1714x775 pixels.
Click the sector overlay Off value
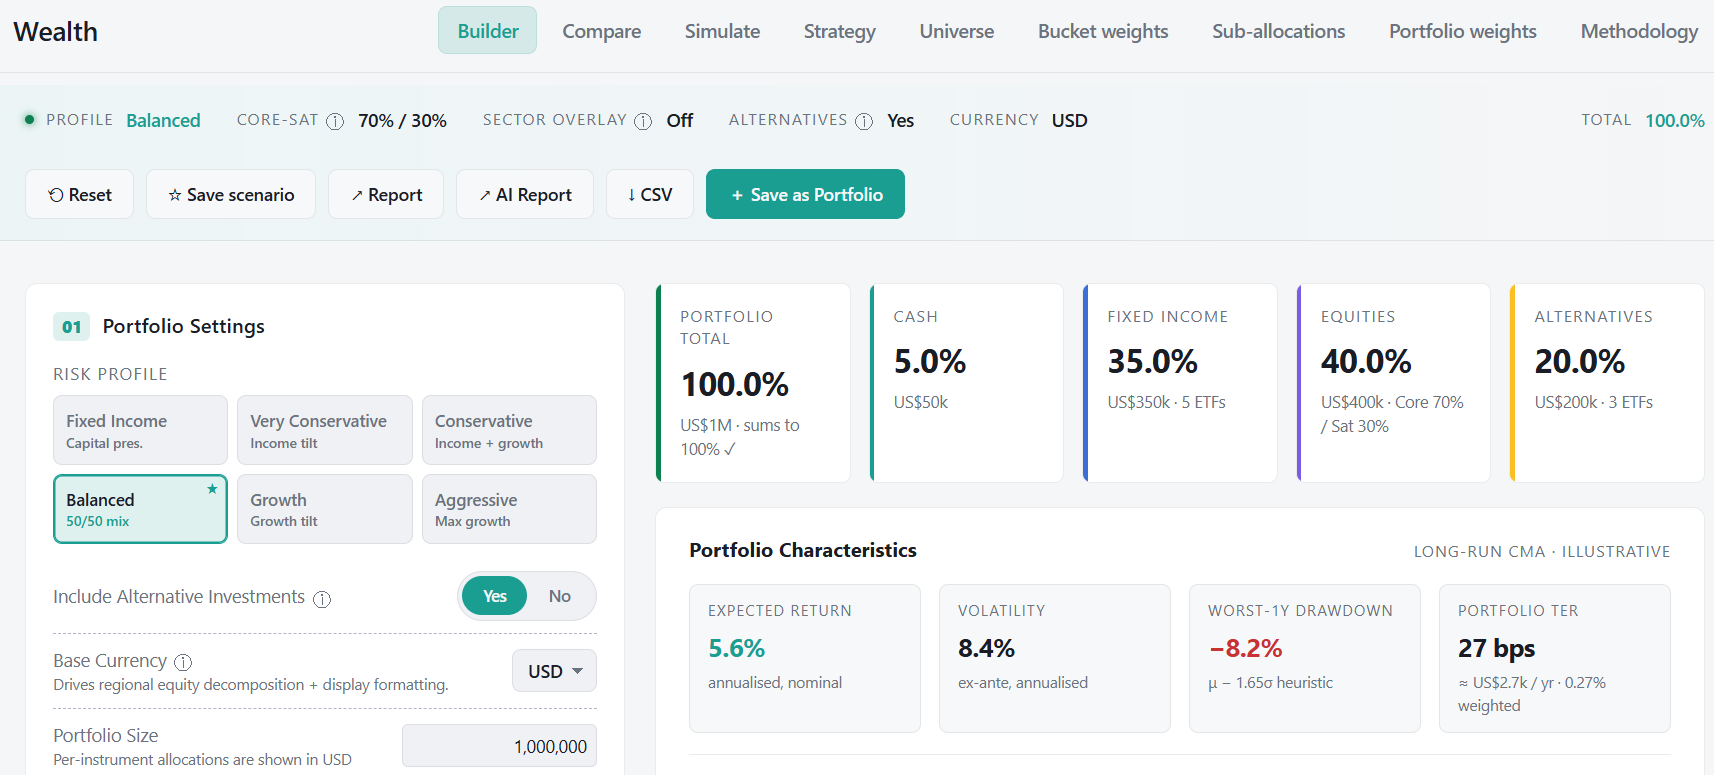coord(680,120)
